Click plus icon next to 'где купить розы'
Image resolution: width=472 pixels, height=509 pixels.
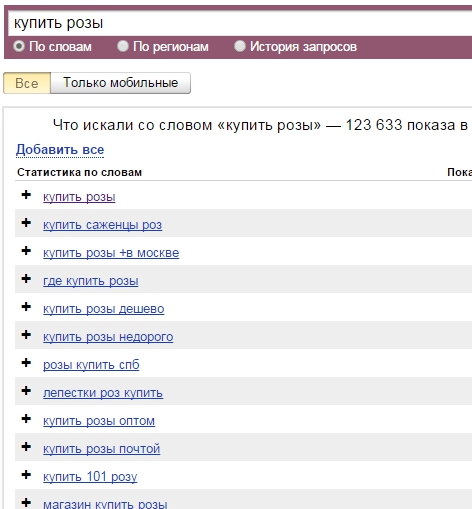(x=26, y=279)
